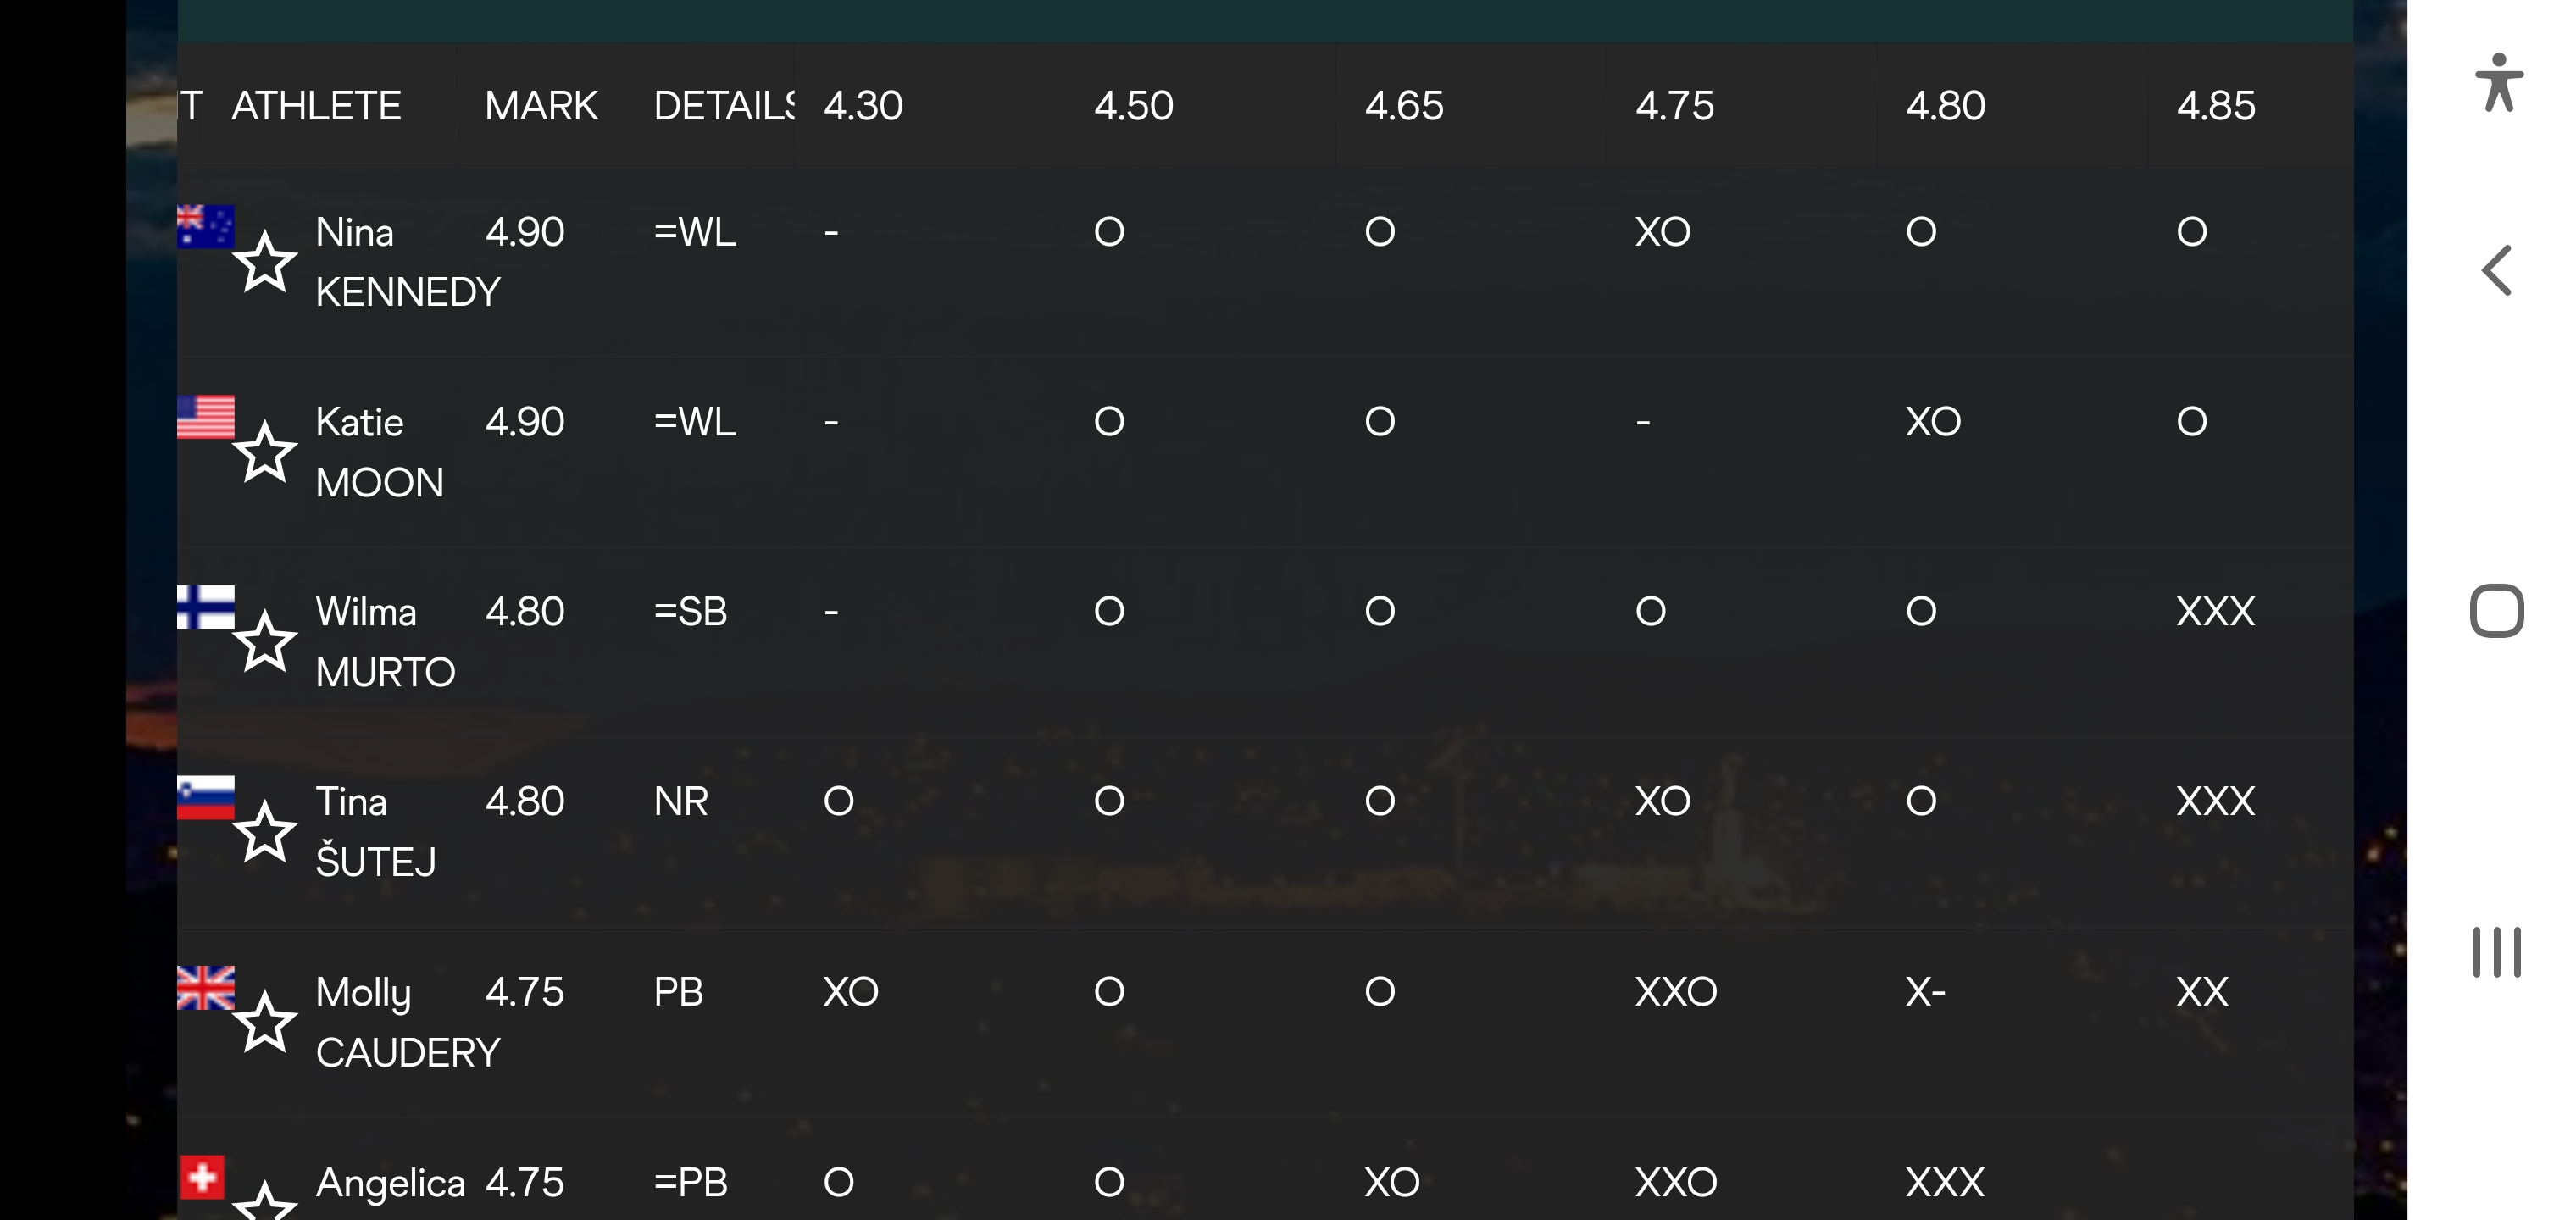The width and height of the screenshot is (2576, 1220).
Task: Toggle the star next to Katie Moon
Action: pos(265,452)
